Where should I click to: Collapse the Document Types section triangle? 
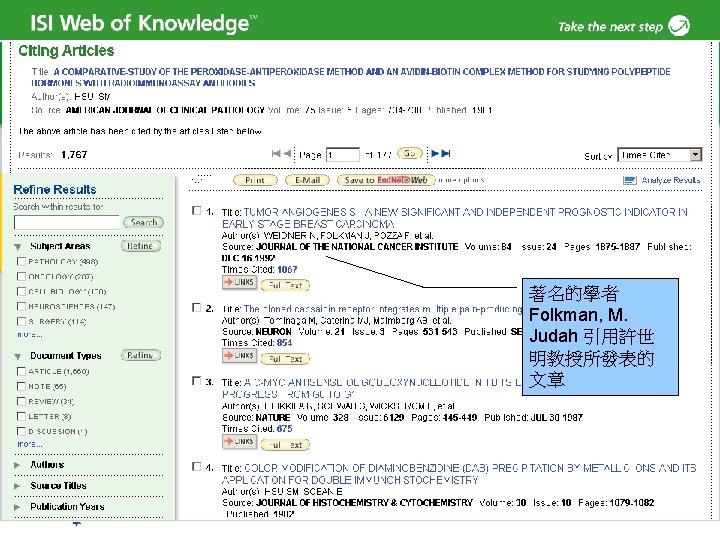[x=18, y=356]
